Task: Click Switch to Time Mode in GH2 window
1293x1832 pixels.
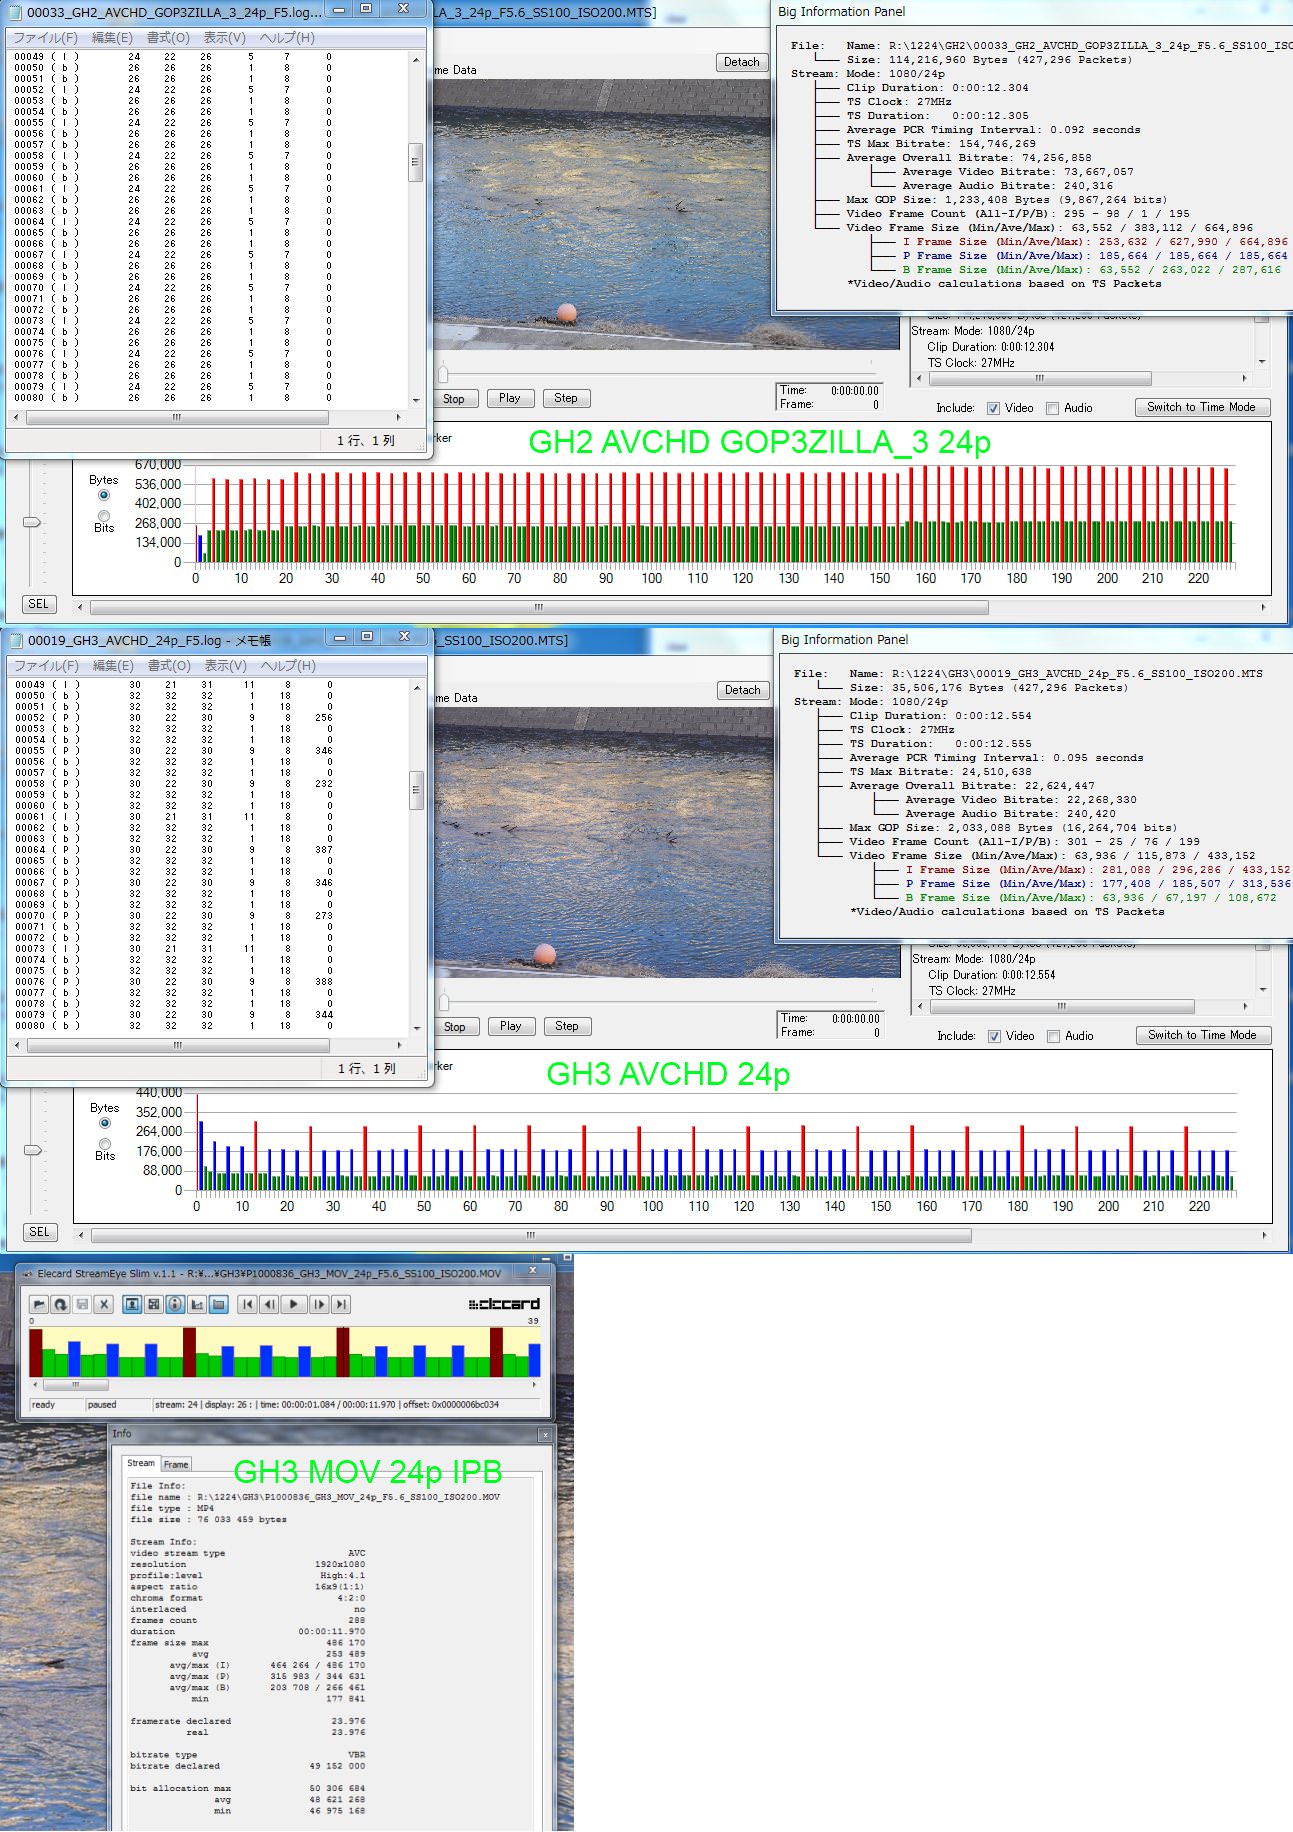Action: [x=1201, y=407]
